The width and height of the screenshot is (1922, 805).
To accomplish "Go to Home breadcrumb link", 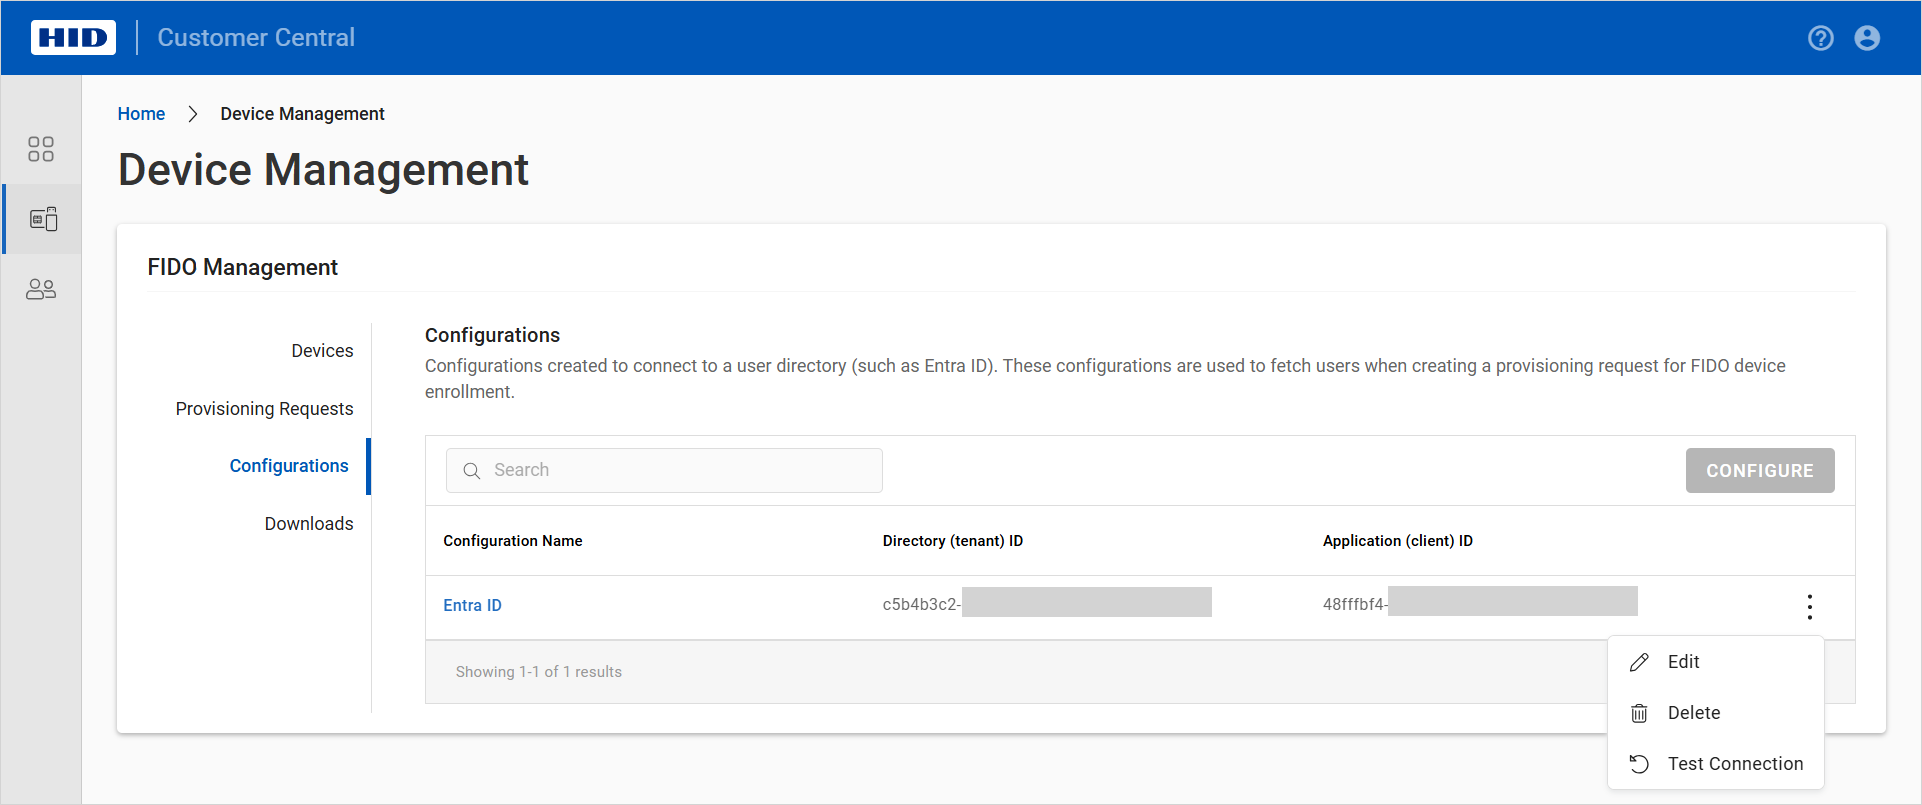I will tap(141, 114).
